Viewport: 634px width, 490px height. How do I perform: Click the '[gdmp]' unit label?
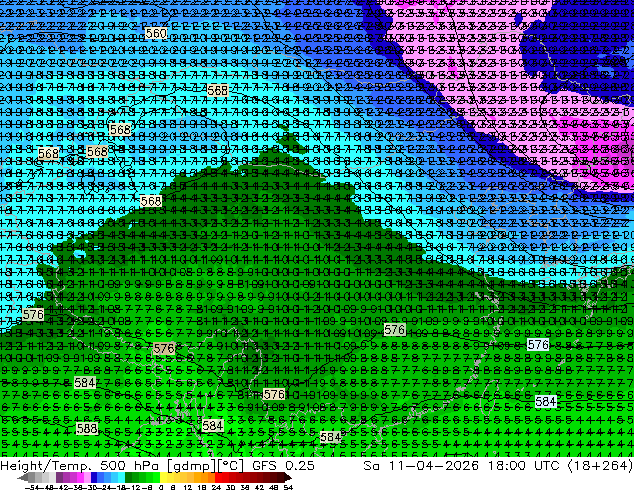(x=191, y=466)
